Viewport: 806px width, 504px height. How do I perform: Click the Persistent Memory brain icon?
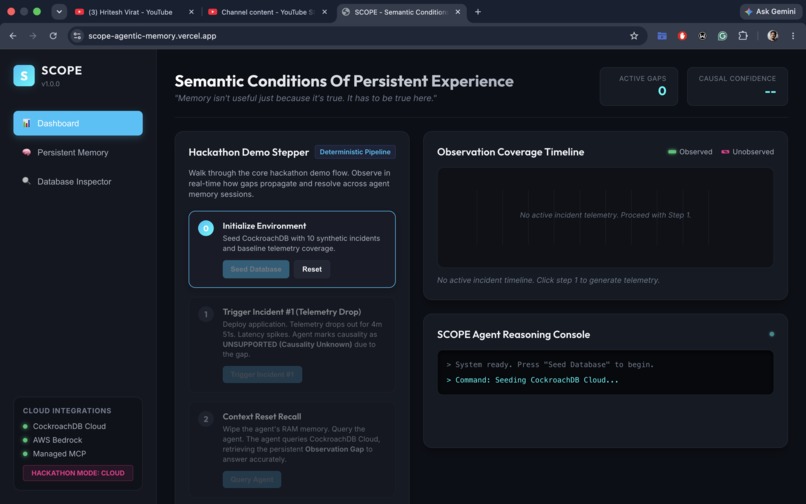(x=26, y=152)
